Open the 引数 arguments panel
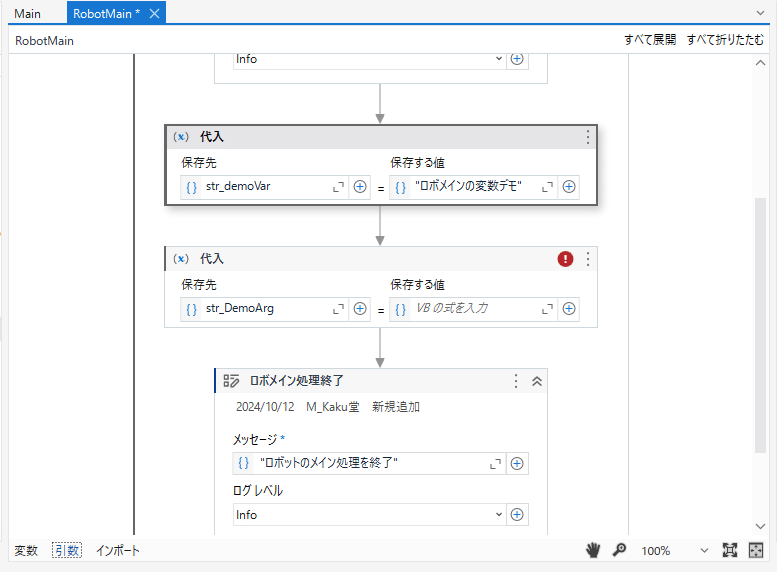 tap(67, 550)
